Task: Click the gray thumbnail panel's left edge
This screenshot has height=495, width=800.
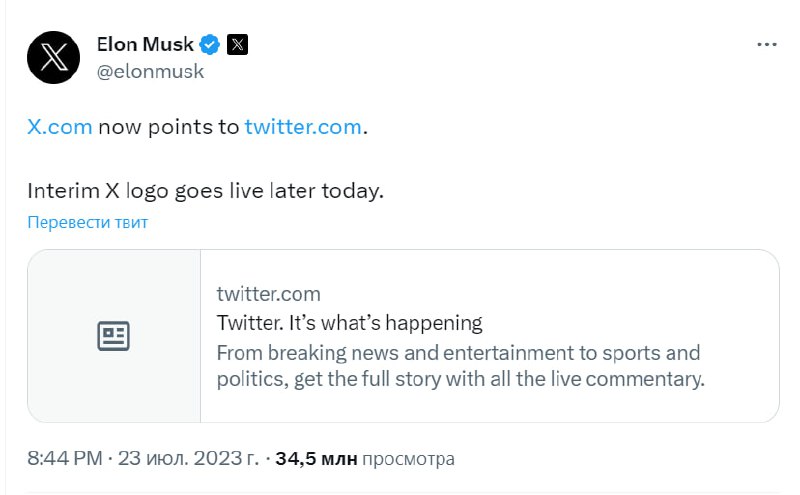Action: (36, 336)
